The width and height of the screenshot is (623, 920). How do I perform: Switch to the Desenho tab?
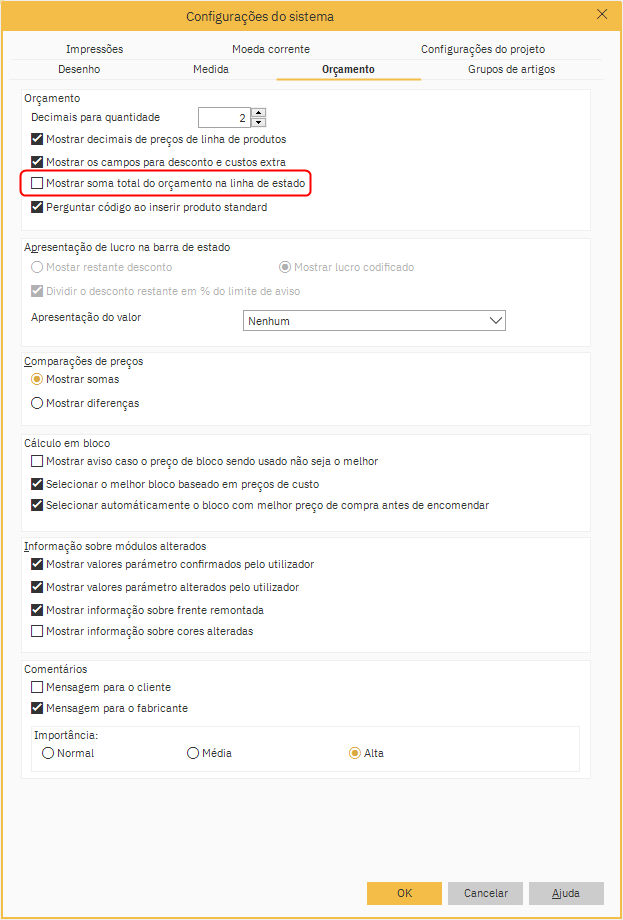79,70
